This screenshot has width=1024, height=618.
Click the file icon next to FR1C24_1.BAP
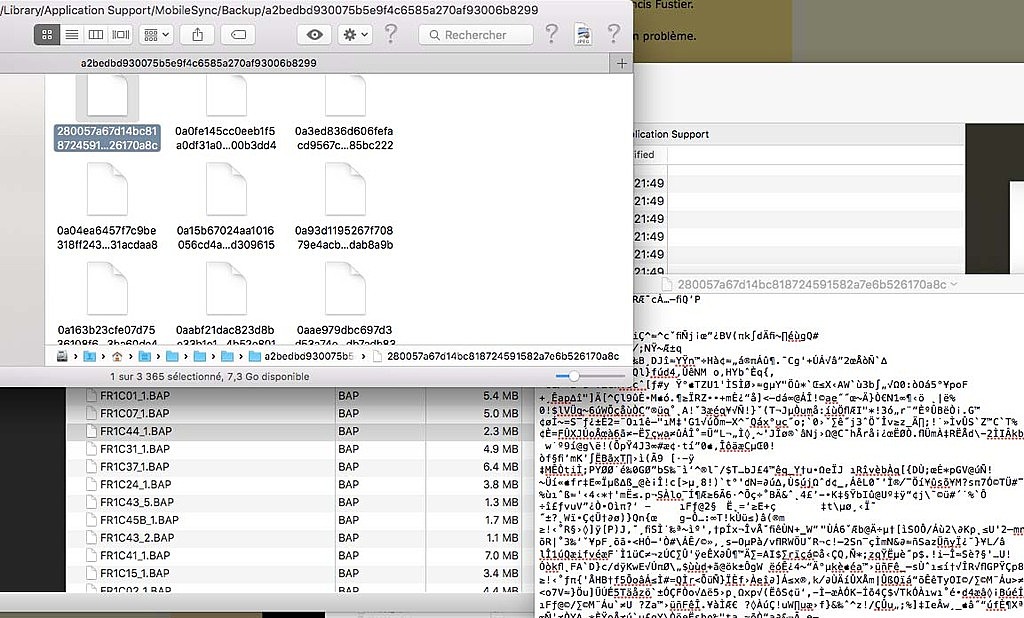(x=91, y=484)
